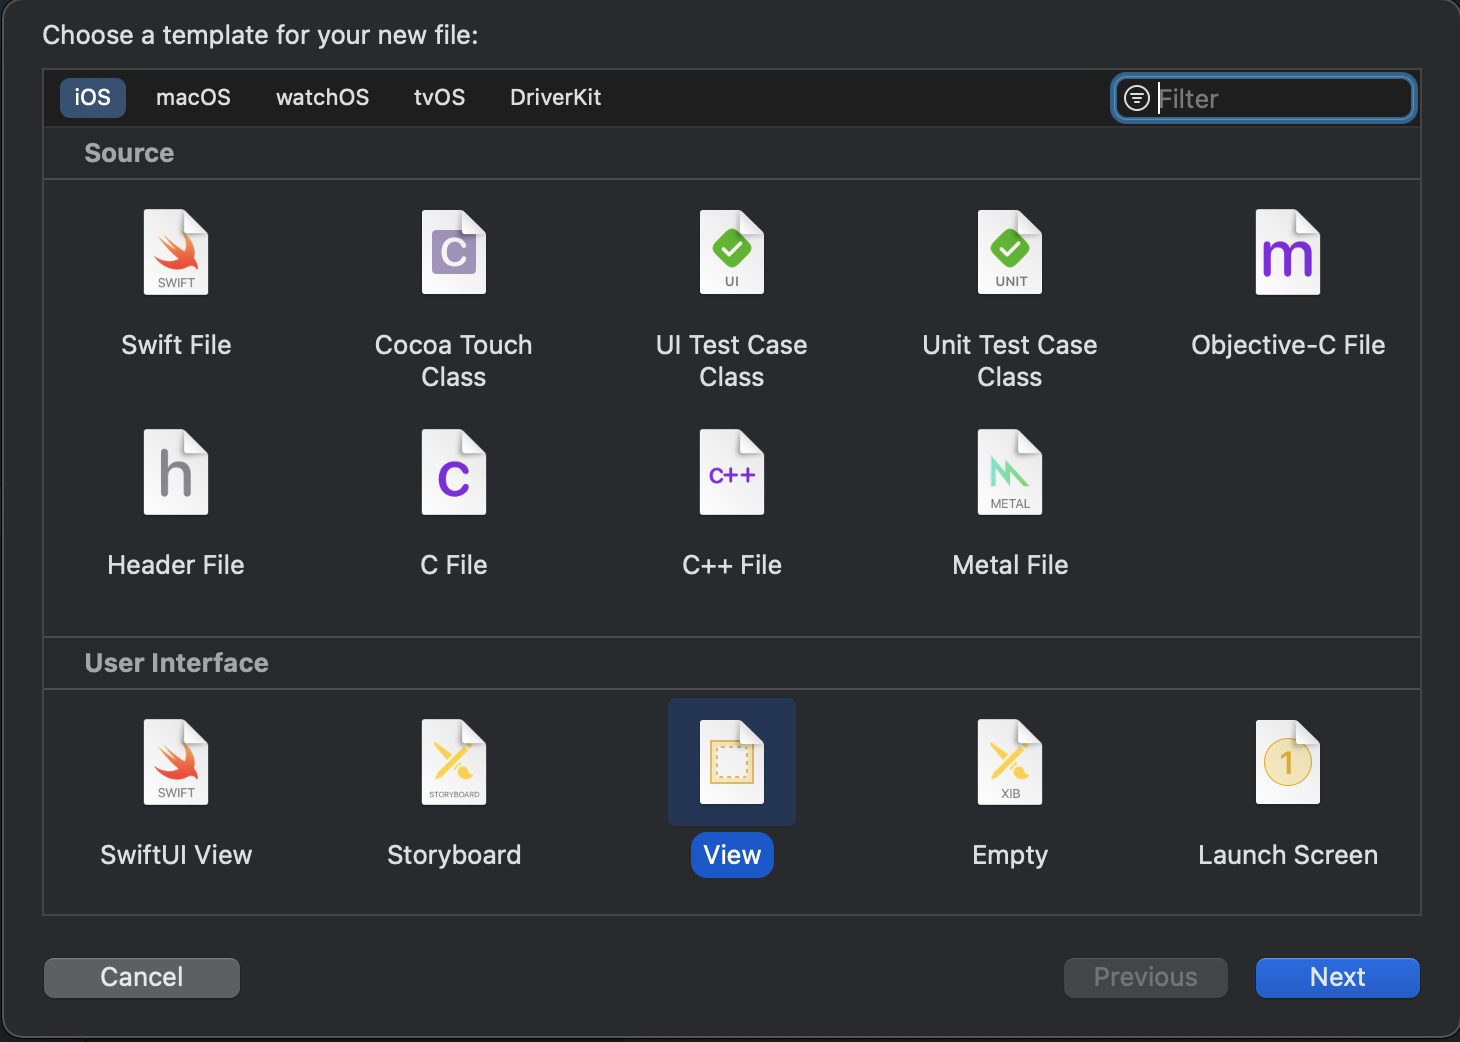Image resolution: width=1460 pixels, height=1042 pixels.
Task: Pick the UI Test Case Class icon
Action: [x=732, y=252]
